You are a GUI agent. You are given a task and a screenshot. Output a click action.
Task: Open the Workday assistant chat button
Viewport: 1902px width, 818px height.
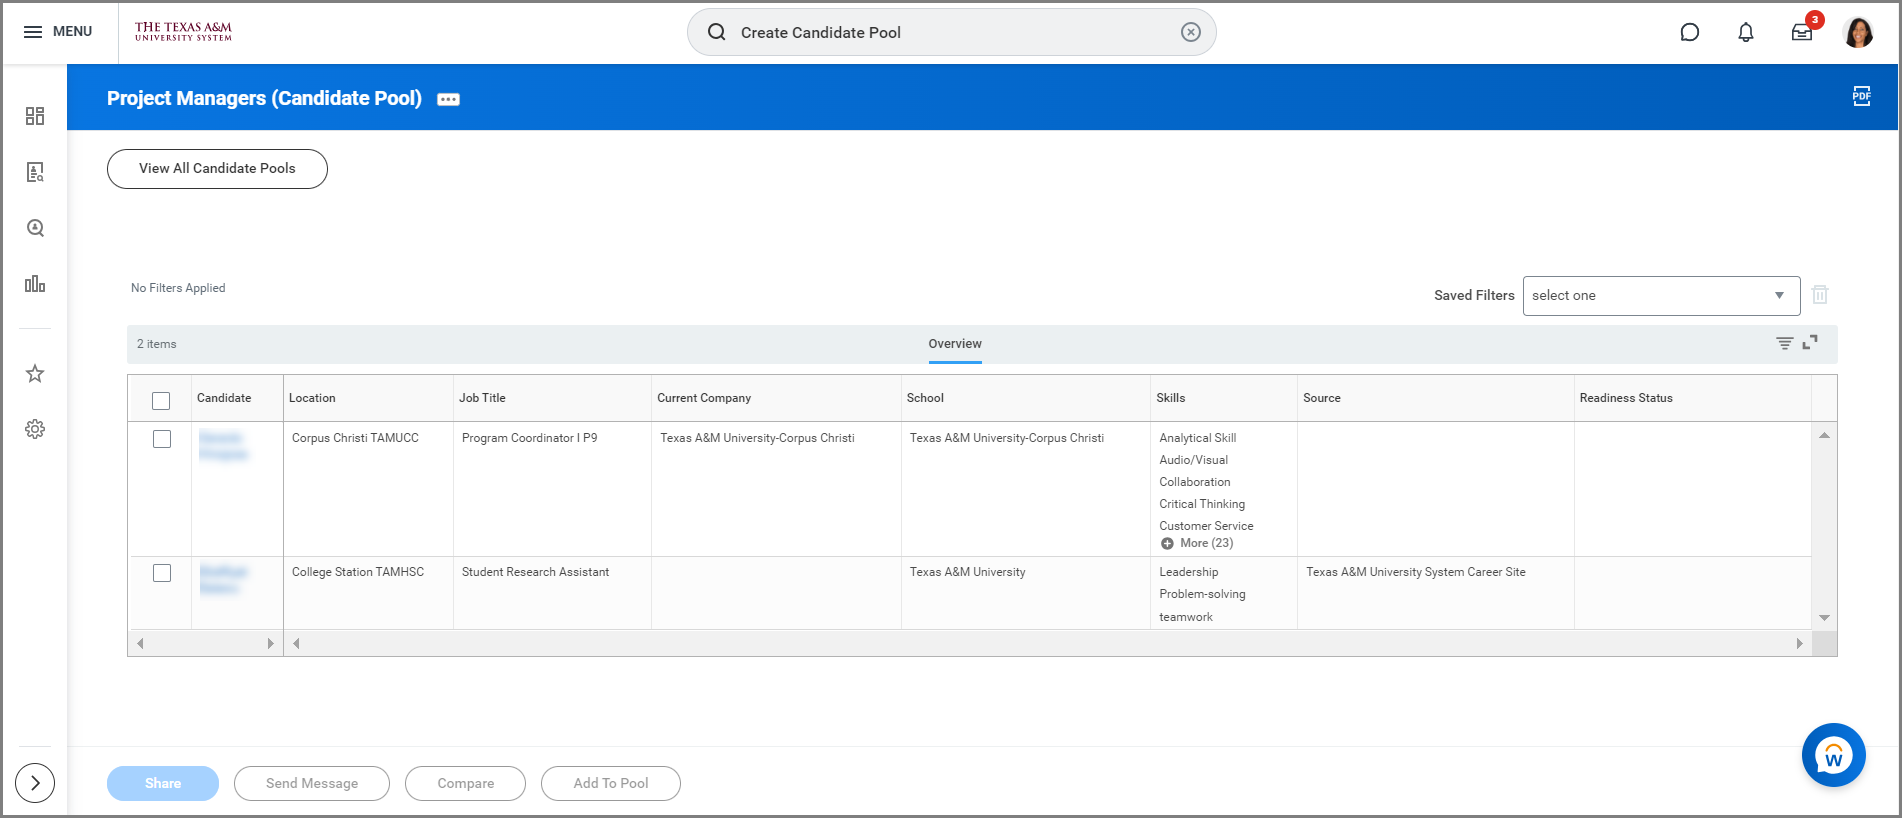[x=1833, y=755]
